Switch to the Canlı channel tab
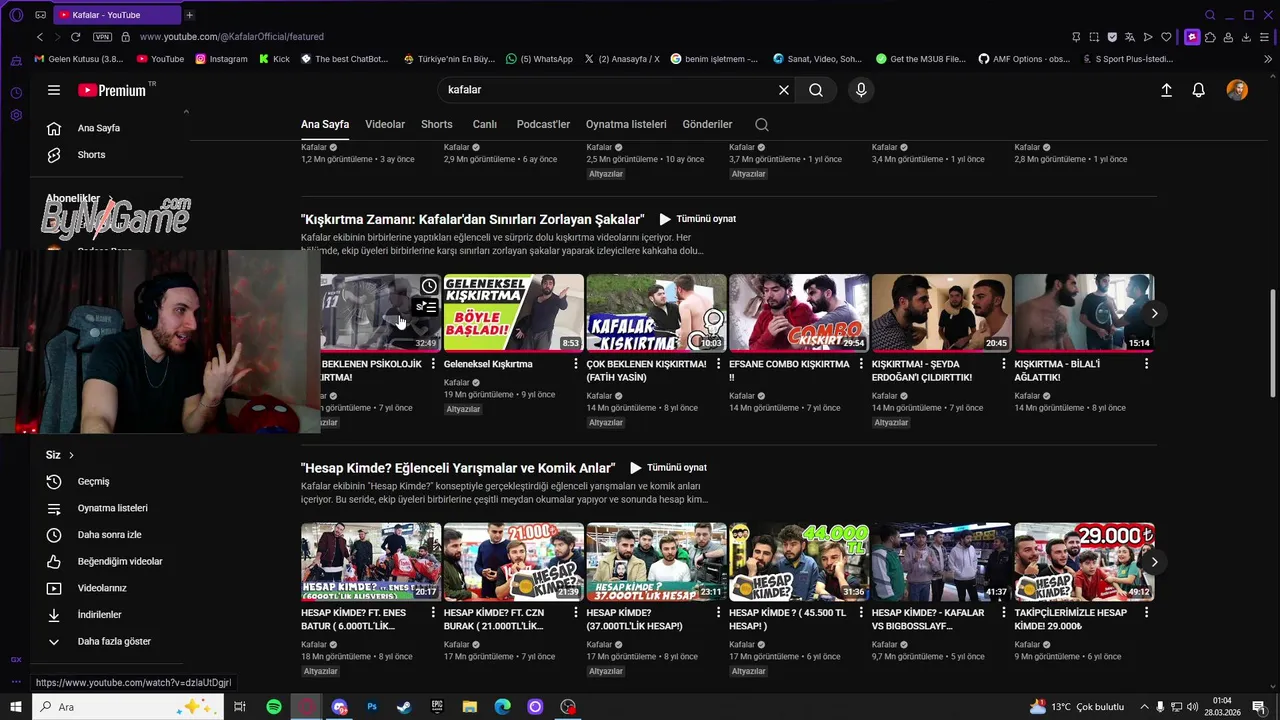 click(485, 125)
